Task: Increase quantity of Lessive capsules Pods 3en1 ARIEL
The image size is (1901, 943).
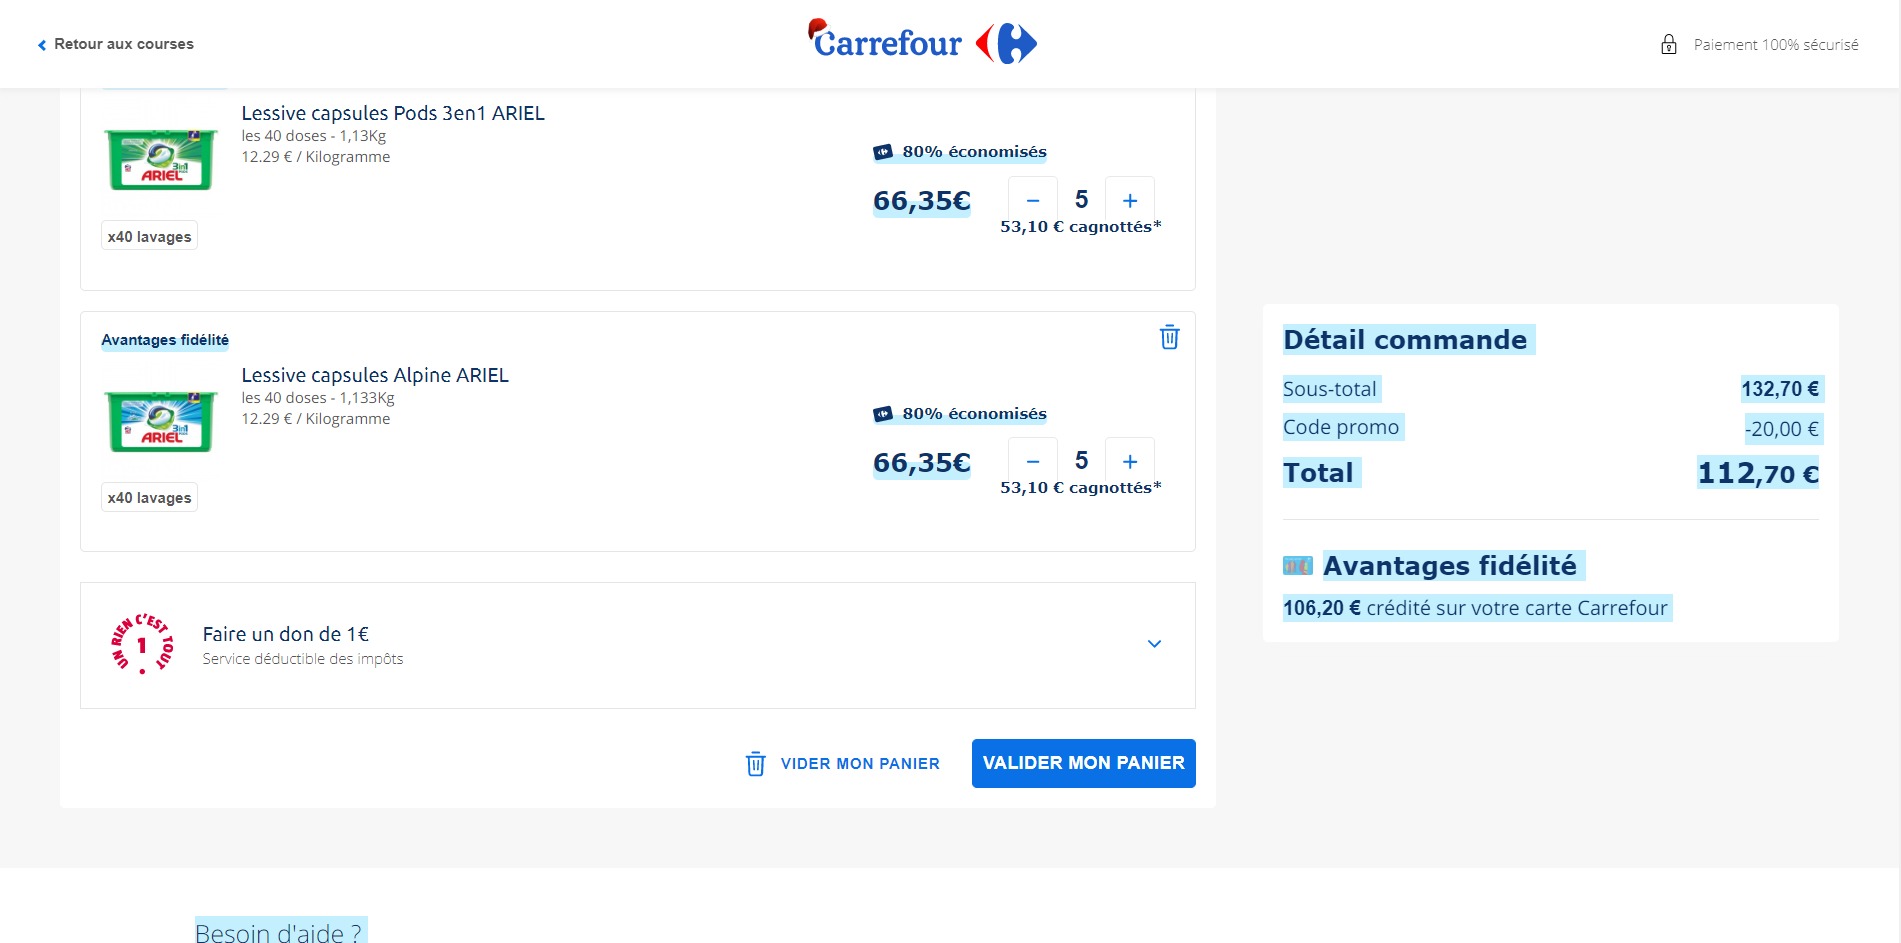Action: pos(1130,200)
